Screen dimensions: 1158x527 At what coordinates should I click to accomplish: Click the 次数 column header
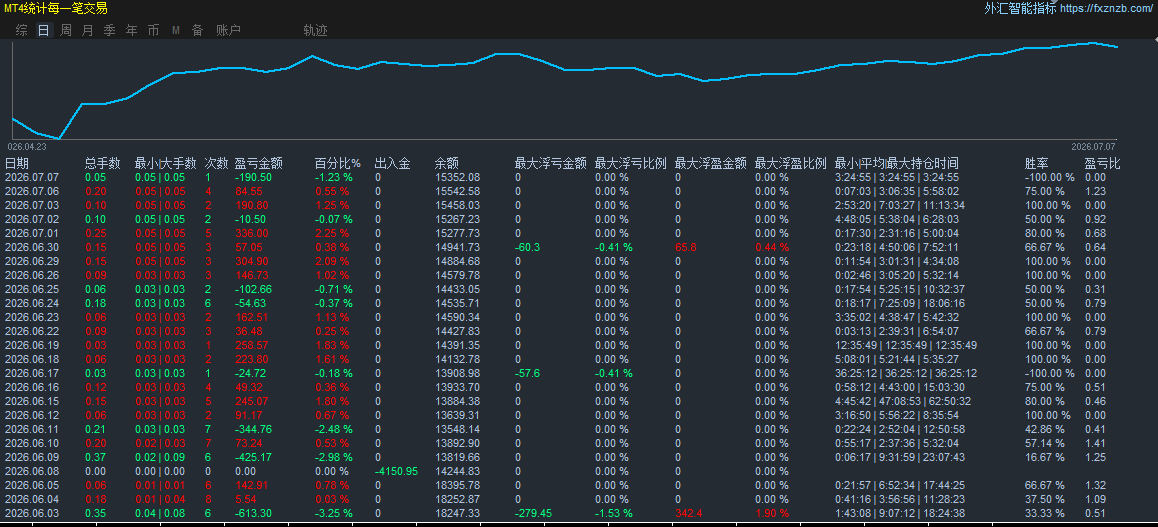coord(216,163)
